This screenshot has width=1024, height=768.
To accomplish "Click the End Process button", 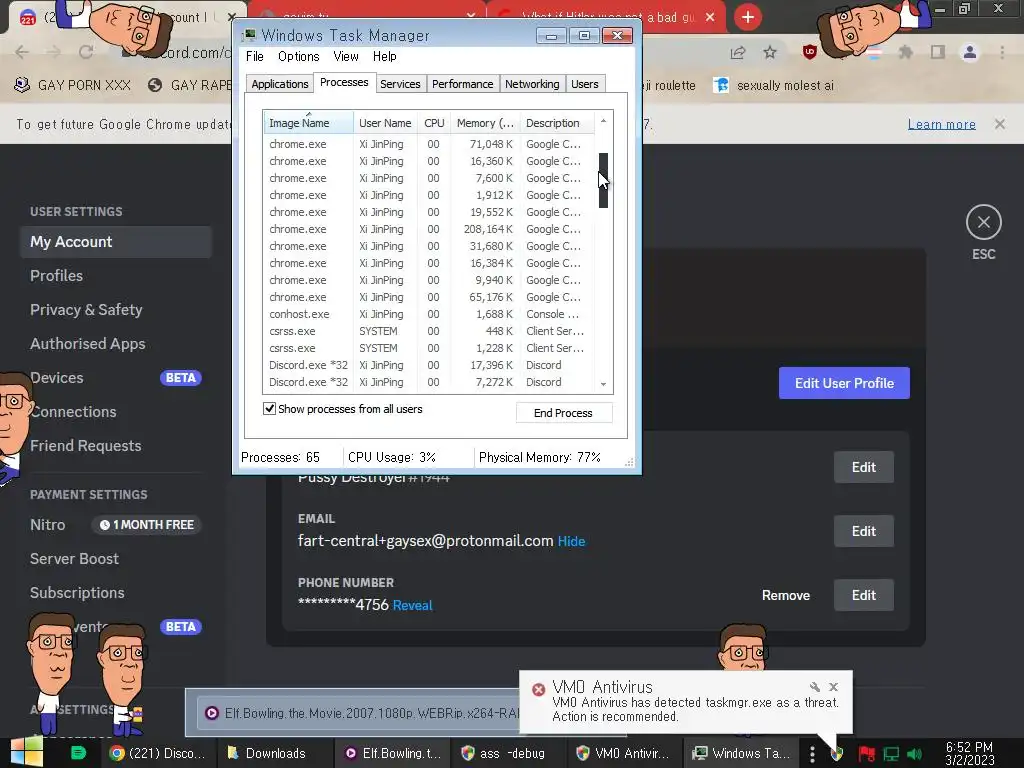I will (x=564, y=413).
